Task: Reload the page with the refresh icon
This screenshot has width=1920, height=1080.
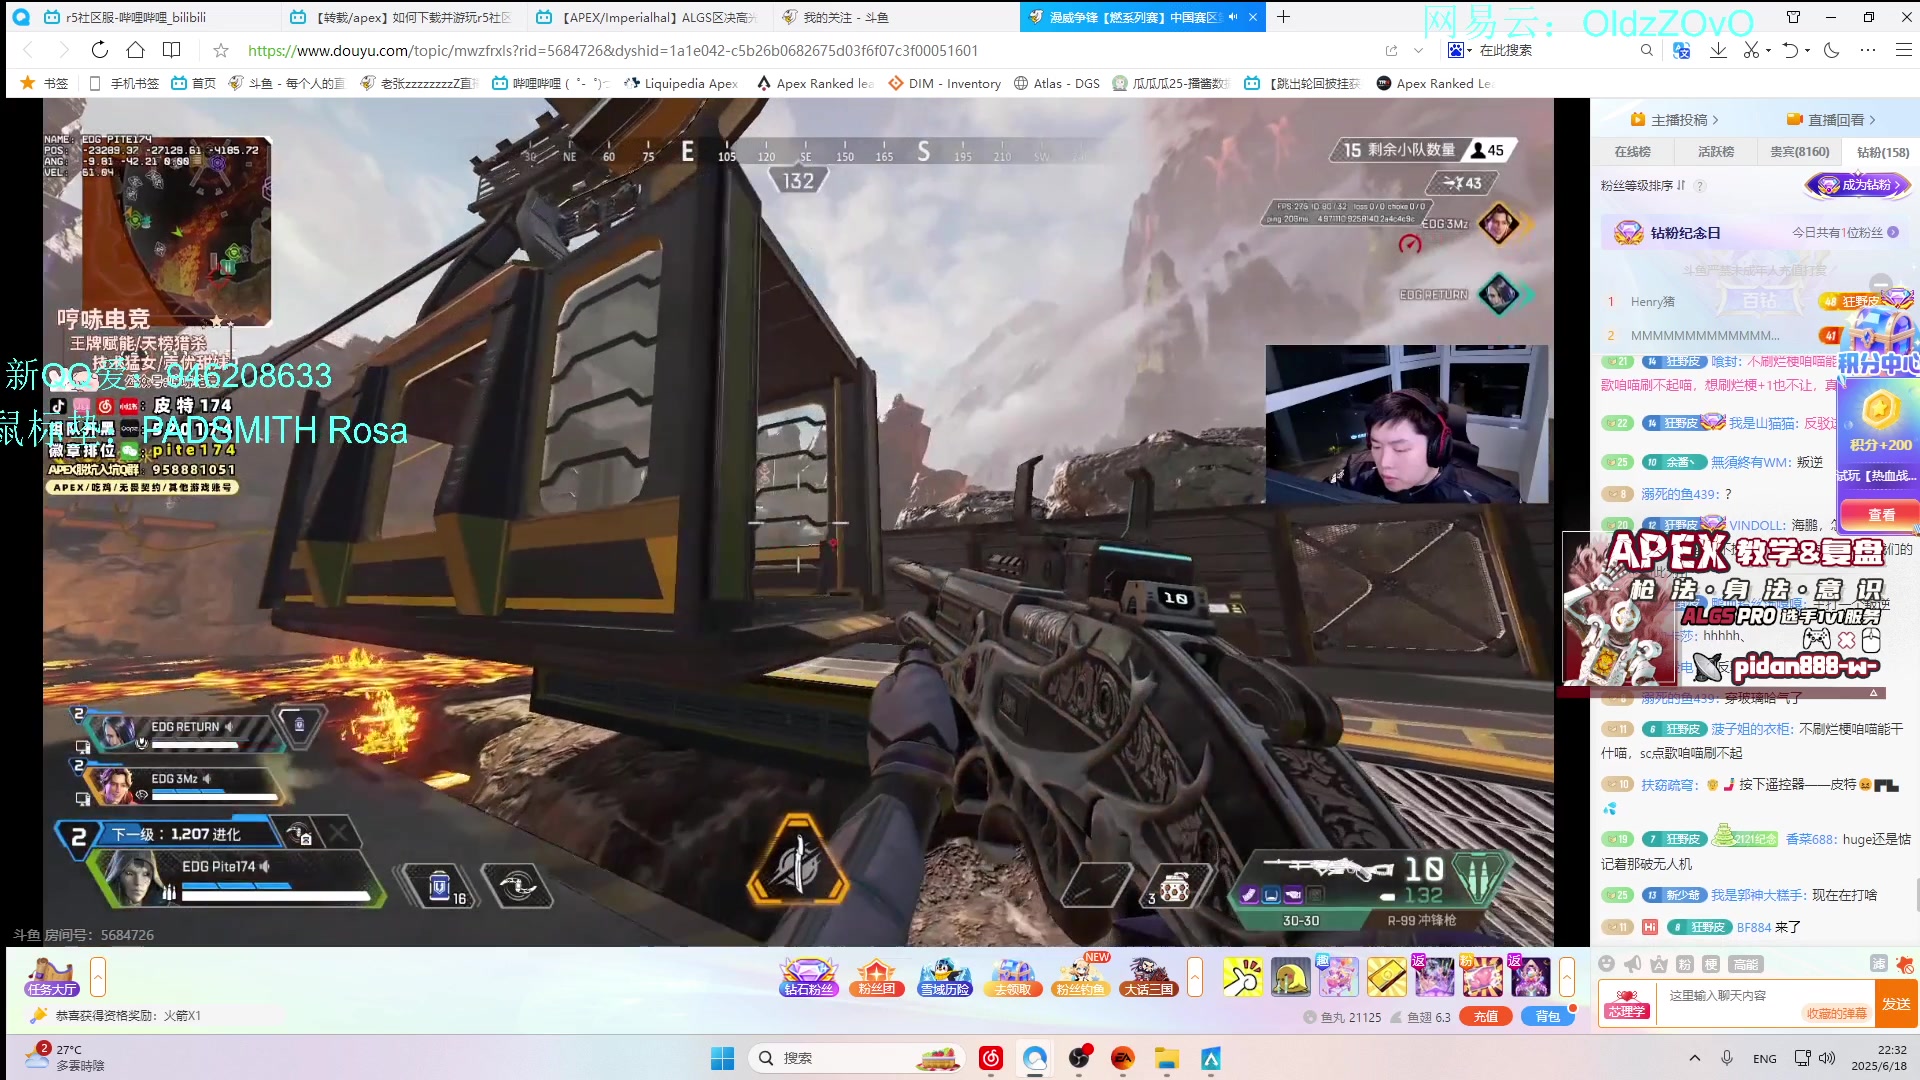Action: tap(99, 50)
